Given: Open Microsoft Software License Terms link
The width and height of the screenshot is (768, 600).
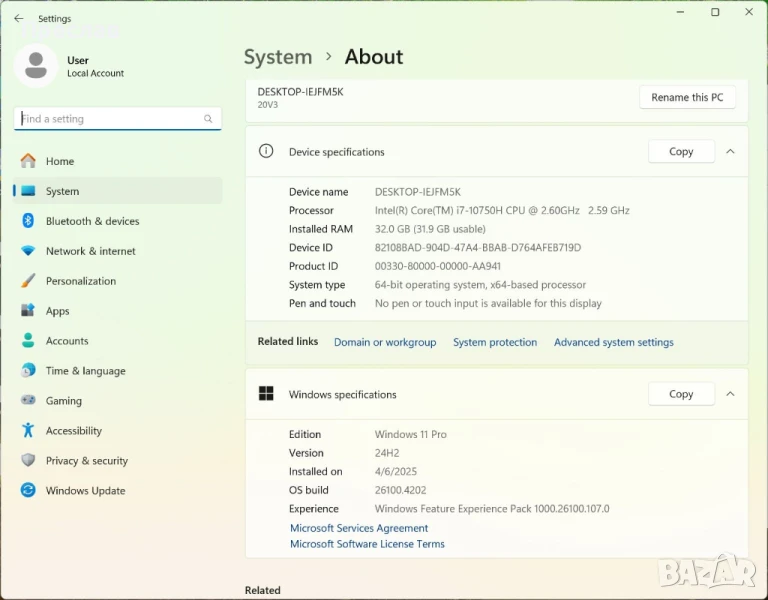Looking at the screenshot, I should click(367, 544).
